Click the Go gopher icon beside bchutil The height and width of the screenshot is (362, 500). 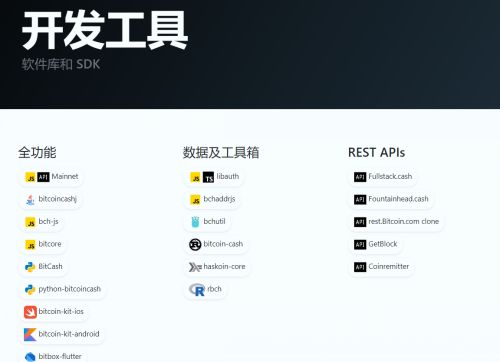coord(195,222)
